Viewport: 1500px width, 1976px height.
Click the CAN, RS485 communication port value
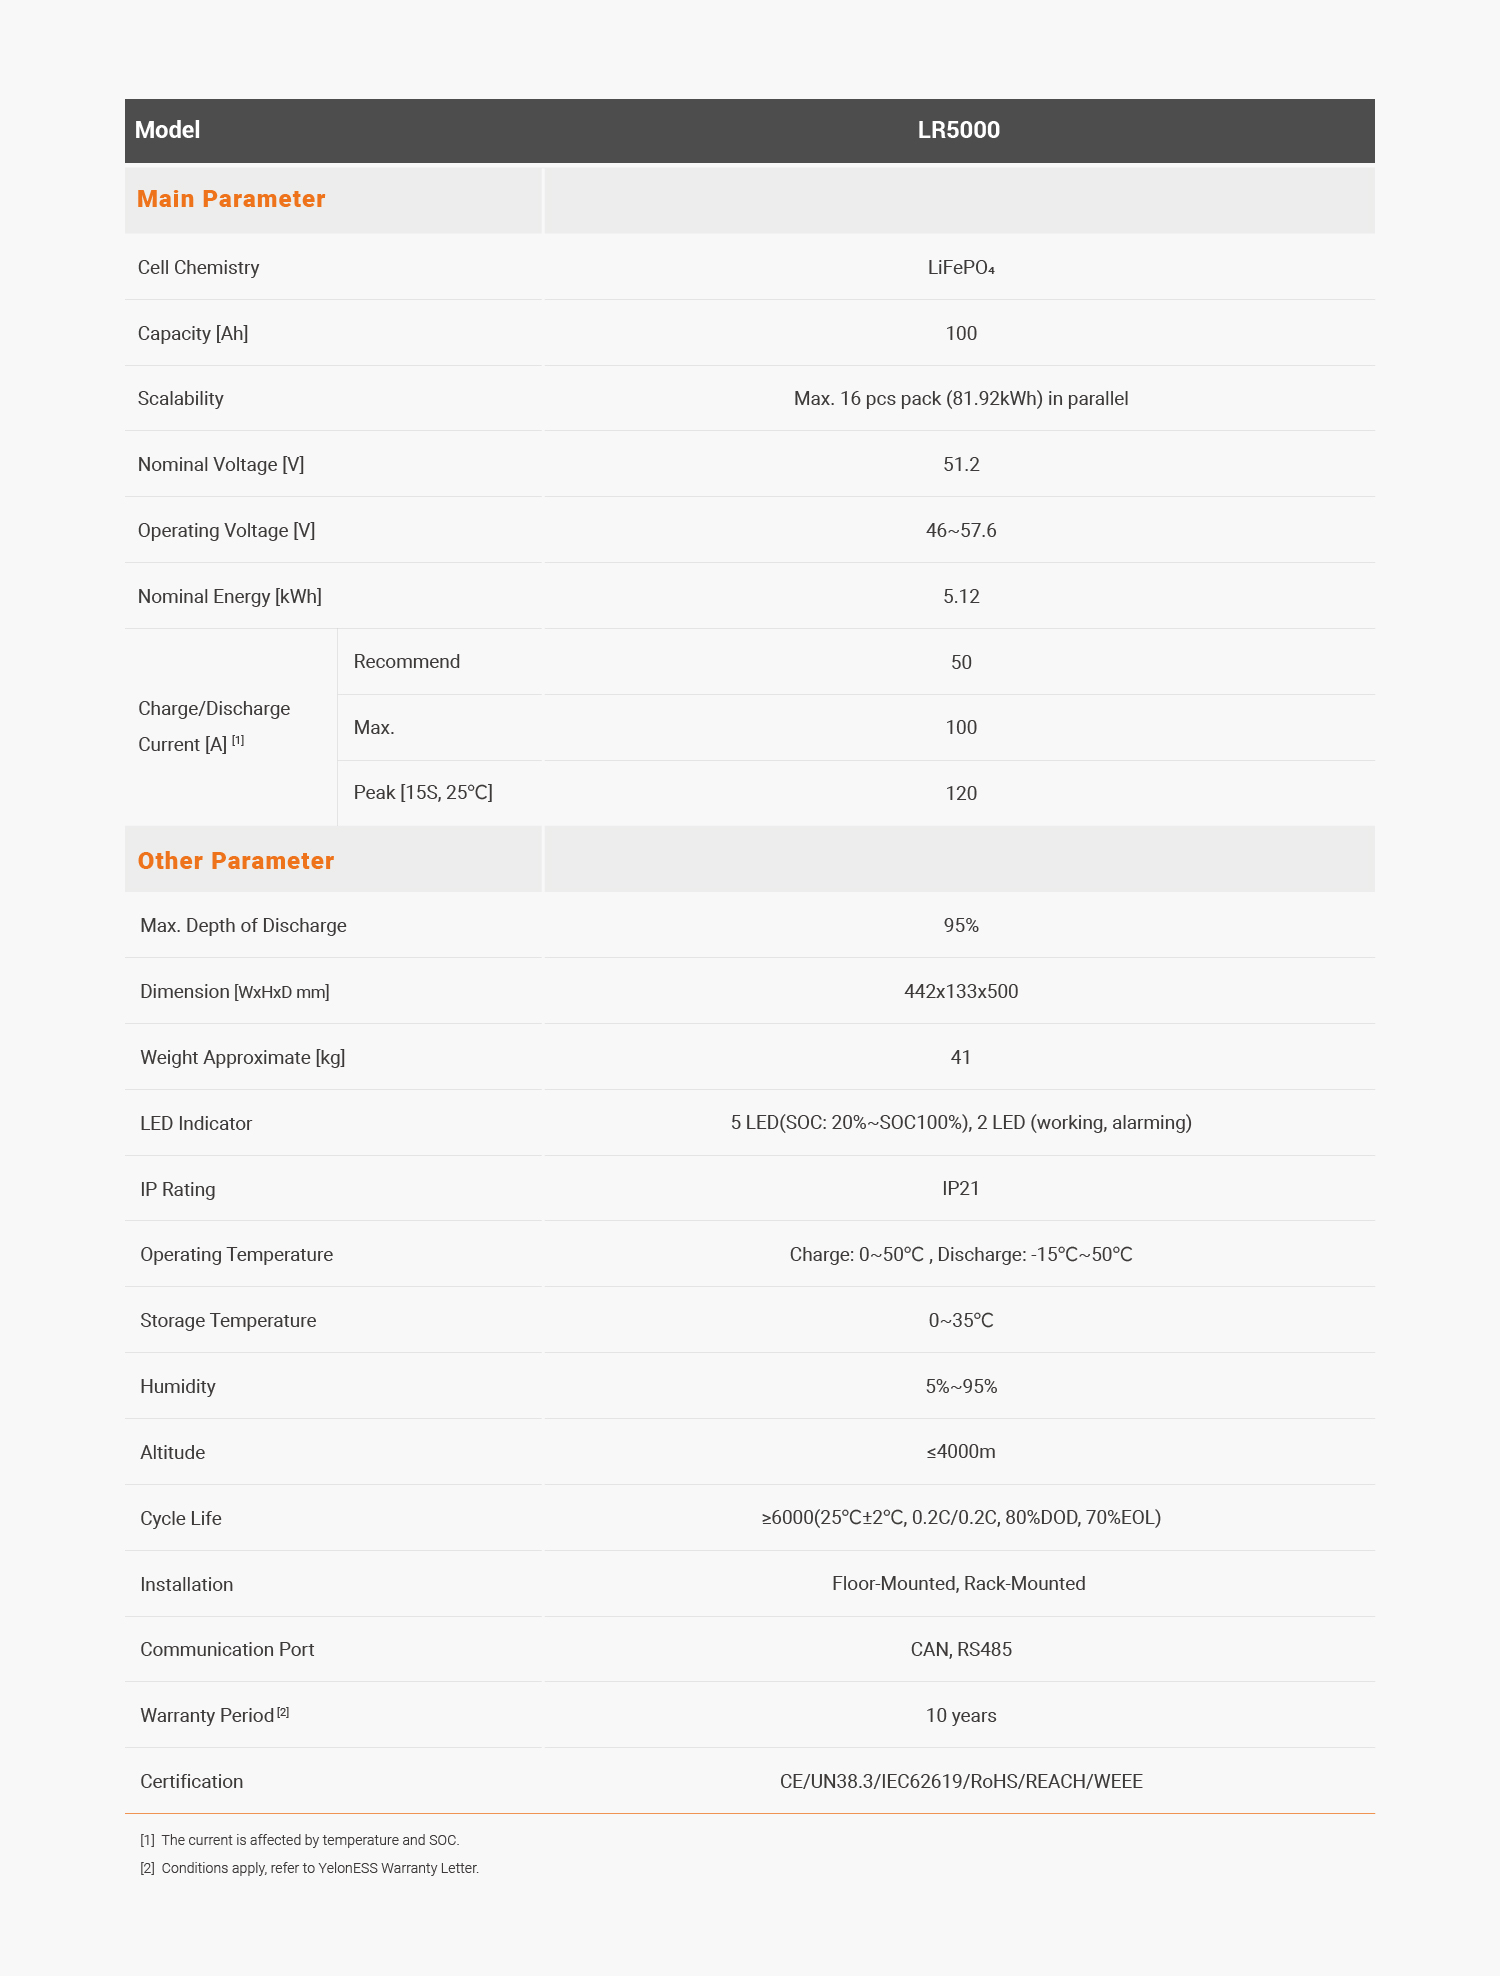(961, 1650)
